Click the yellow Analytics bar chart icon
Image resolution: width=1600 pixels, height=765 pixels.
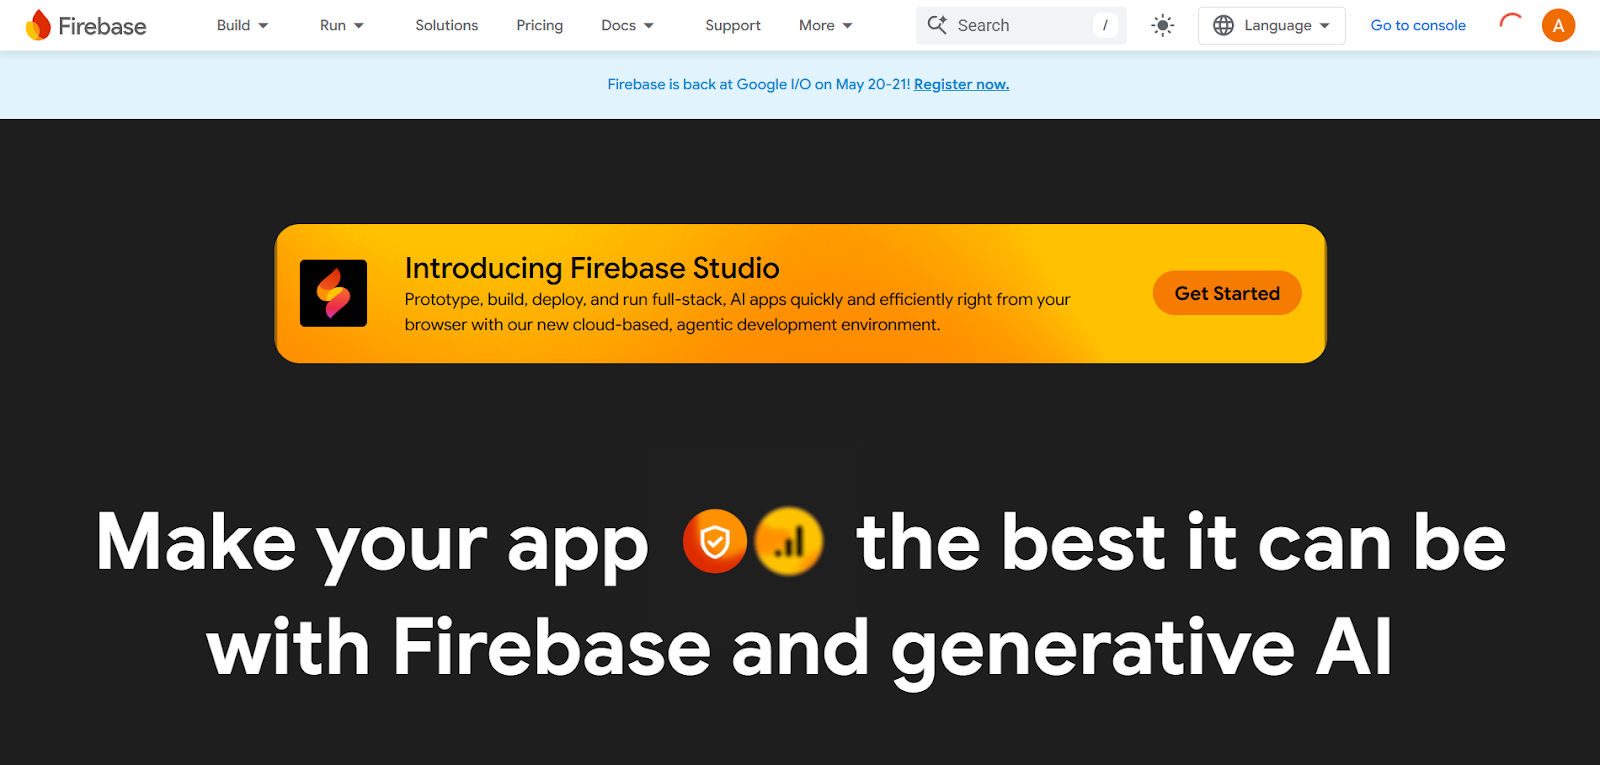click(x=789, y=541)
